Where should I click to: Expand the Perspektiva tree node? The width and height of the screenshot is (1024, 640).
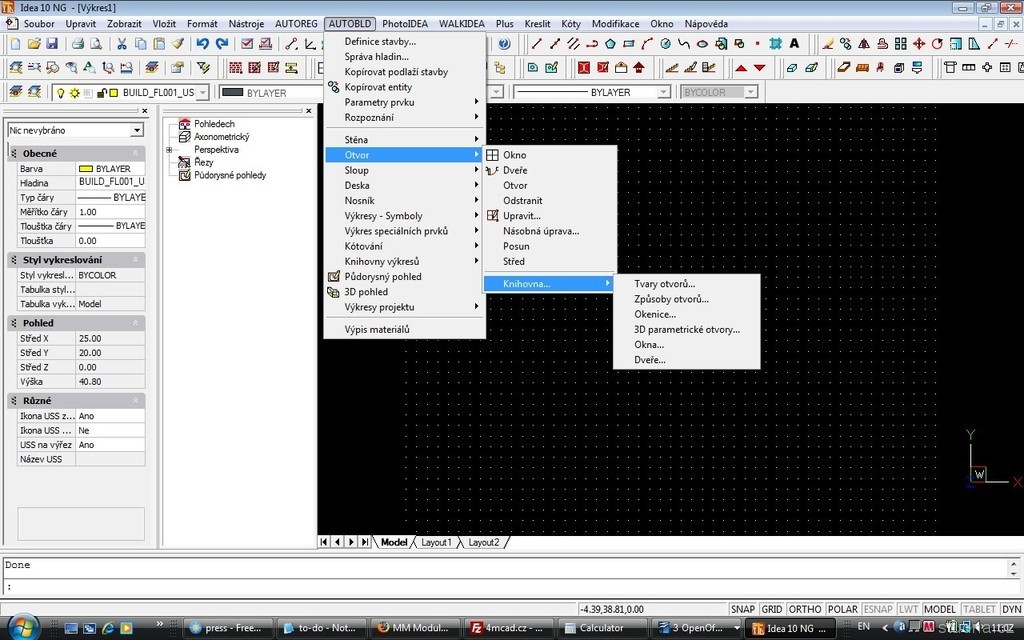(170, 149)
